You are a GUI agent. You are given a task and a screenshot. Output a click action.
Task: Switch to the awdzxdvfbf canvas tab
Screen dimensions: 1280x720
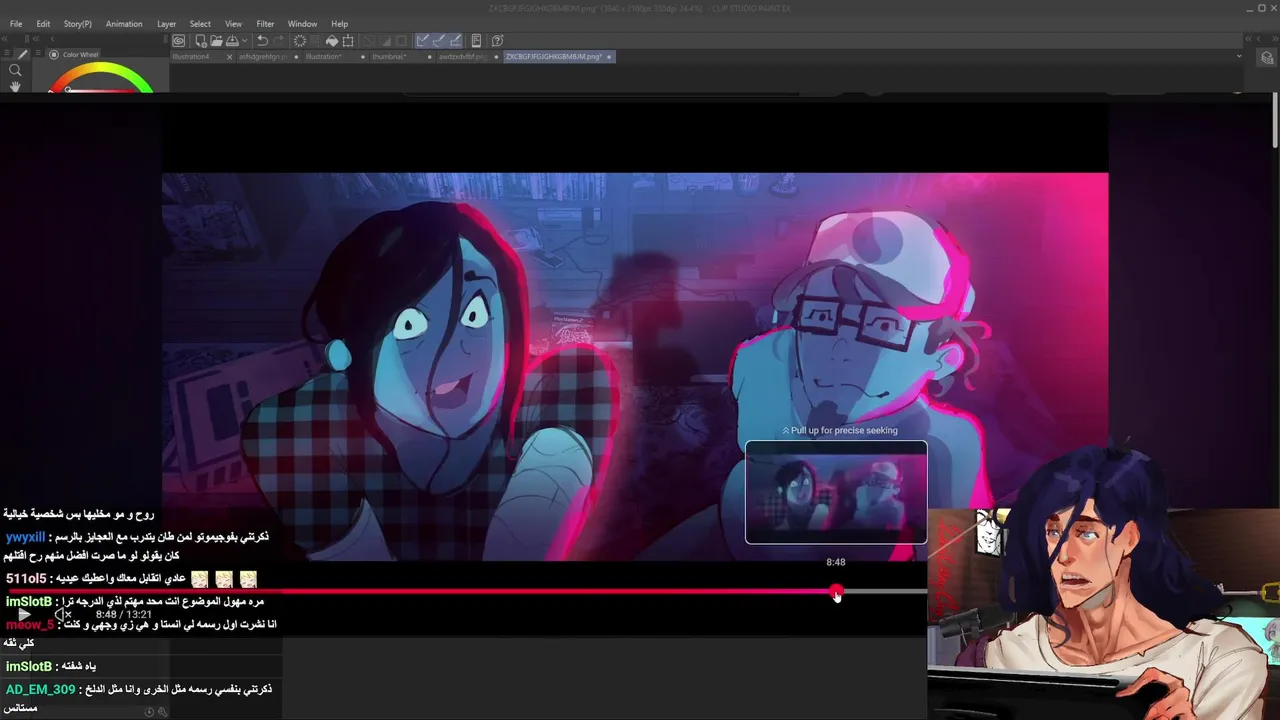pyautogui.click(x=462, y=57)
